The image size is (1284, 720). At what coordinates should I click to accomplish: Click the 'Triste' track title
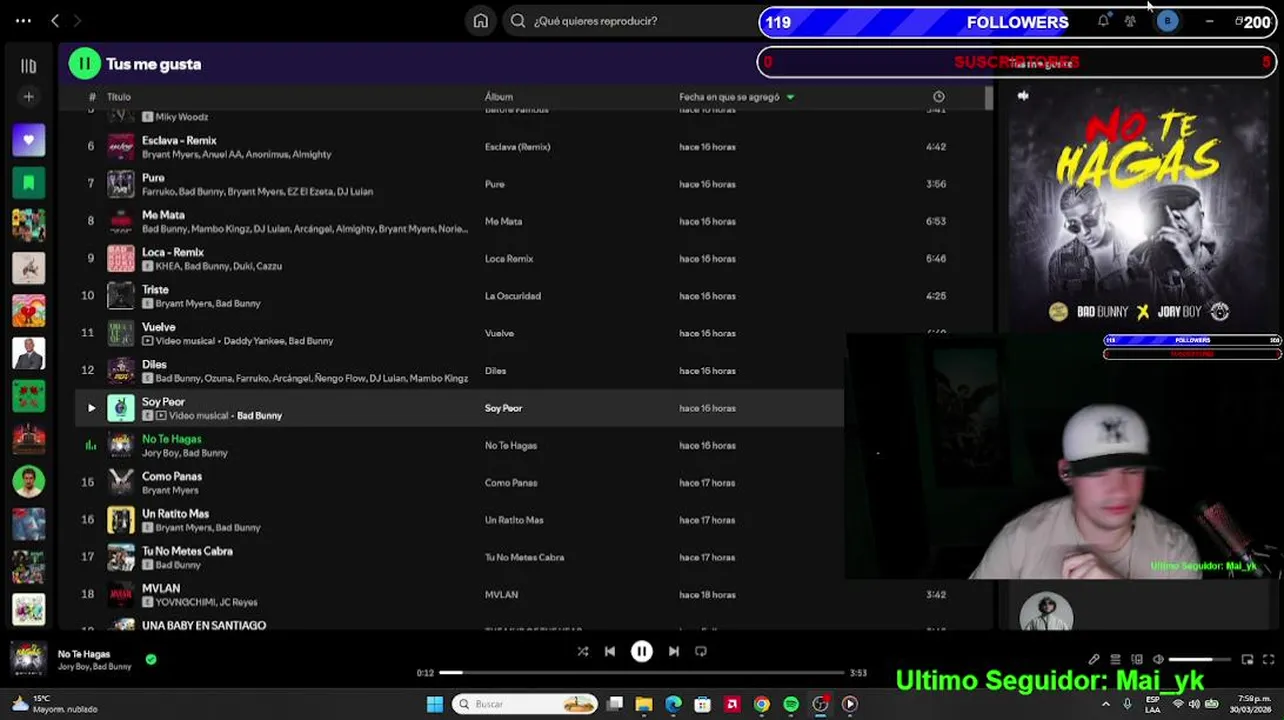click(x=155, y=290)
